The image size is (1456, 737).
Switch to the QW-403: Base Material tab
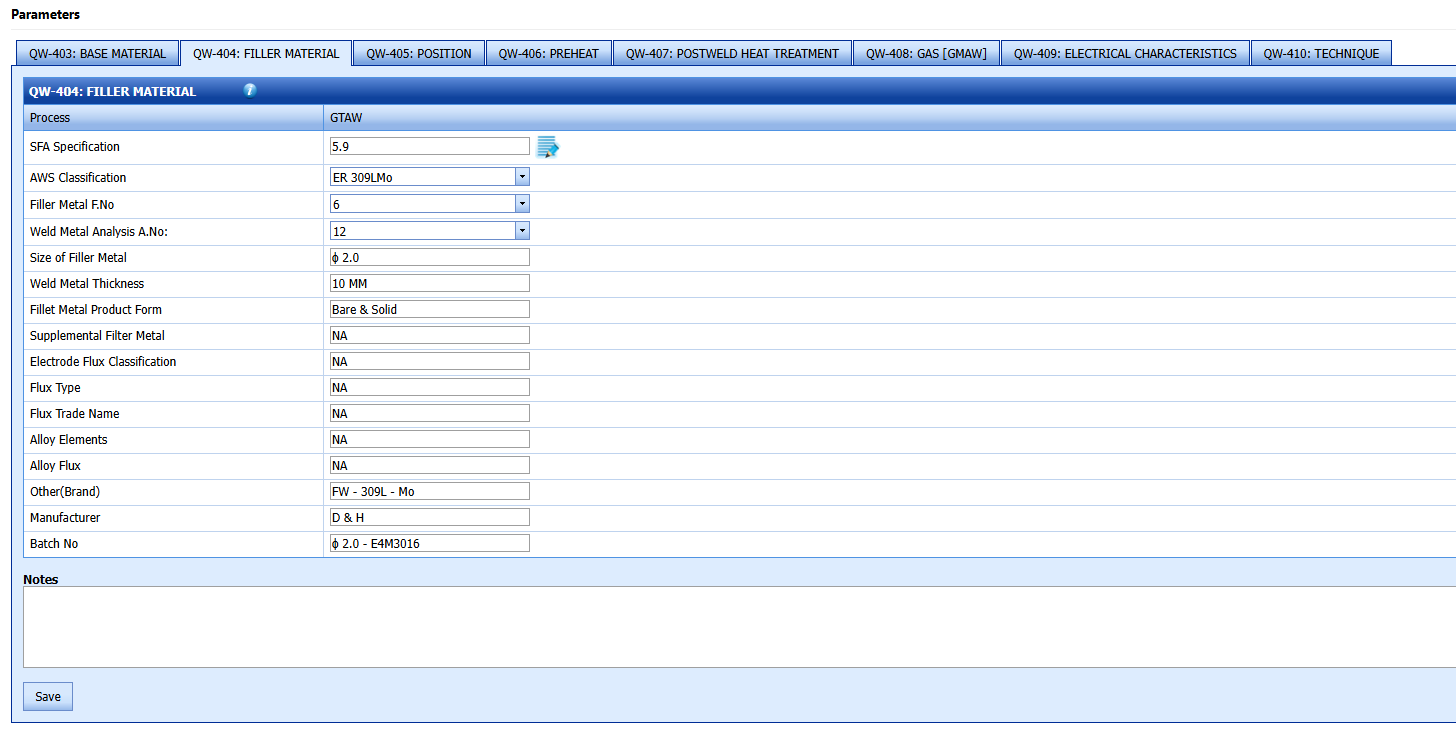[97, 54]
